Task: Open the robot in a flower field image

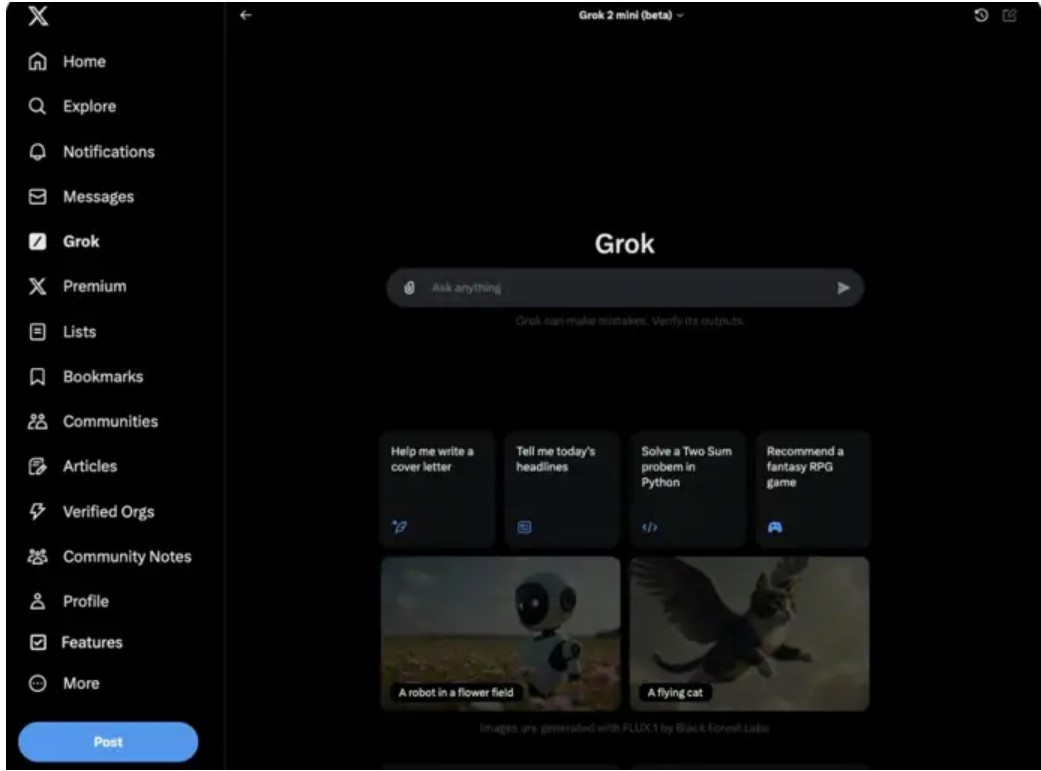Action: click(501, 634)
